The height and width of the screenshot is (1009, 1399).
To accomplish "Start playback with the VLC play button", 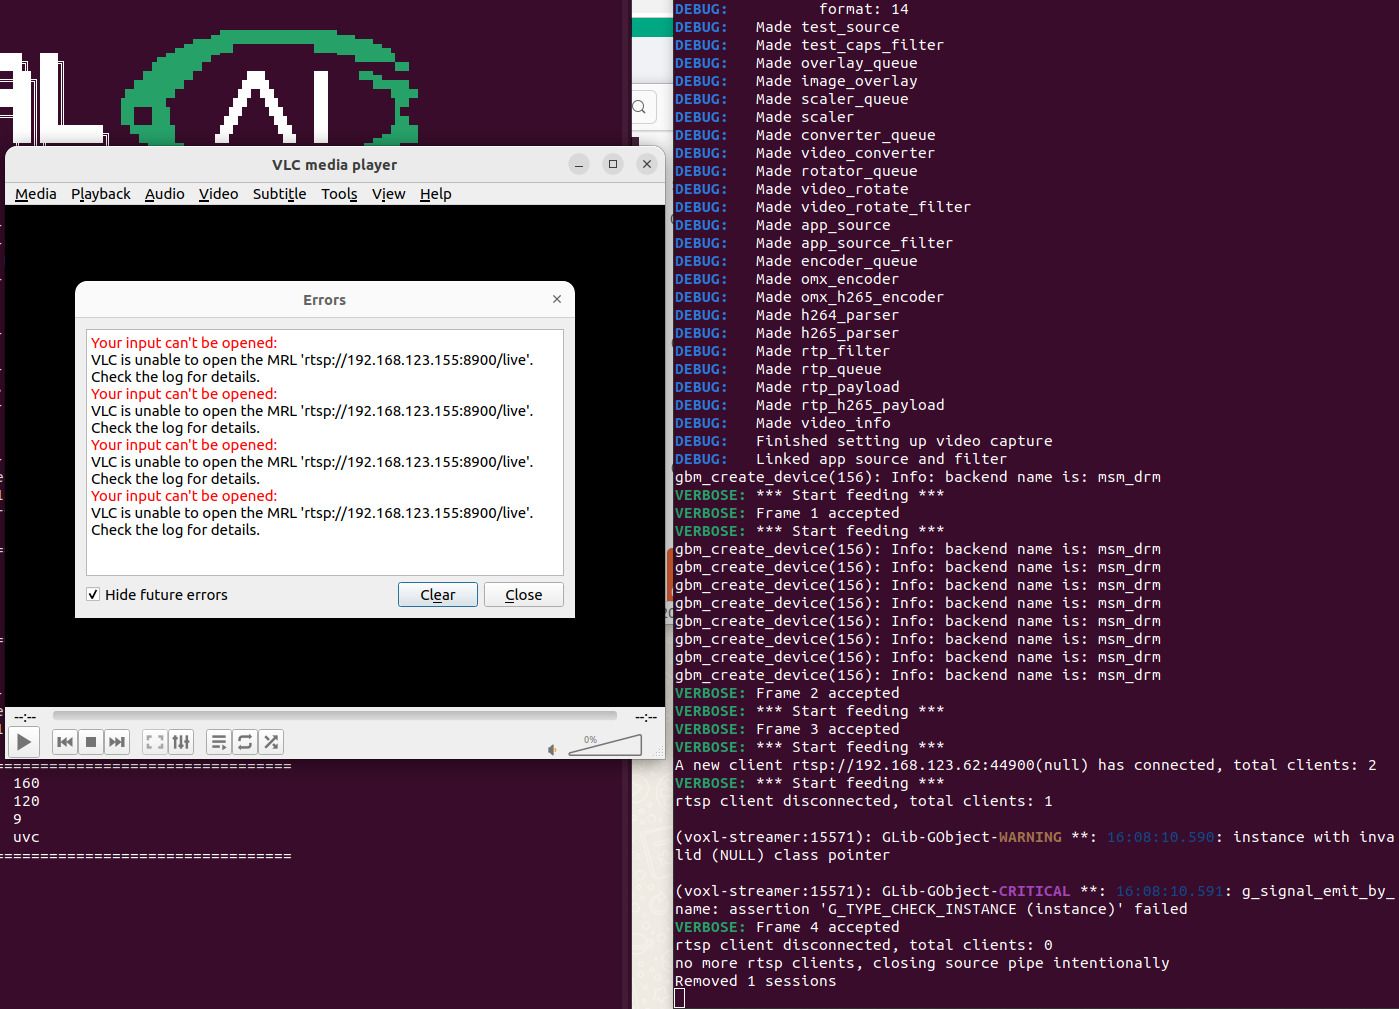I will [x=24, y=742].
